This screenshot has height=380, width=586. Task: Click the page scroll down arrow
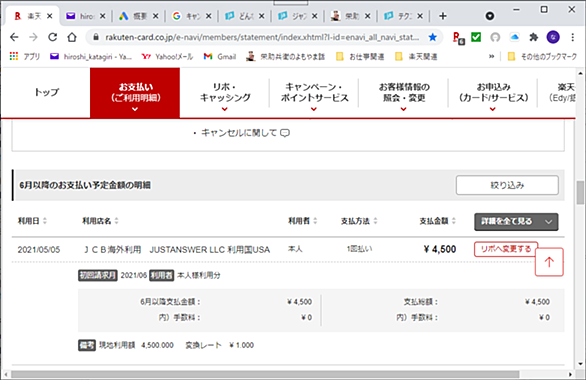point(580,364)
